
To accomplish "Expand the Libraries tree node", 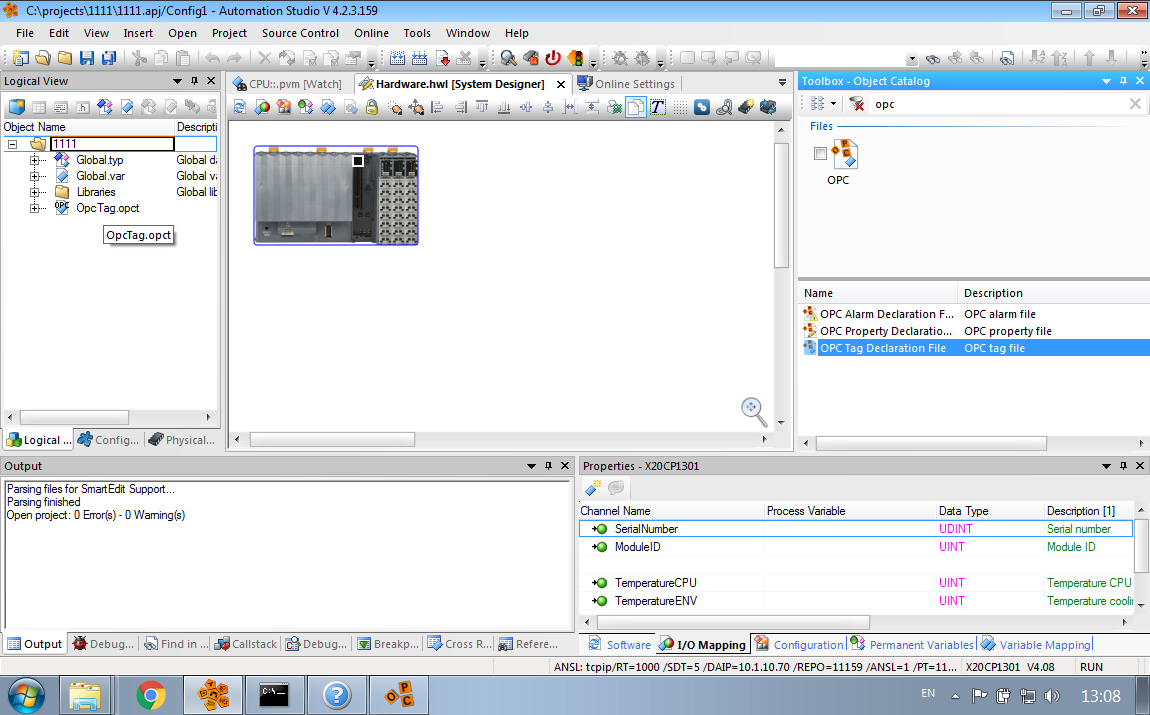I will (34, 192).
